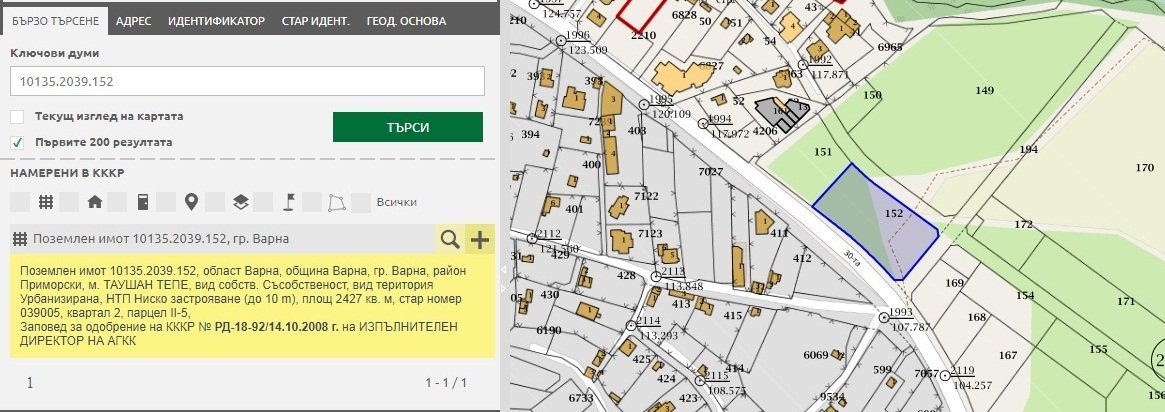
Task: Click the address location pin icon
Action: point(191,202)
